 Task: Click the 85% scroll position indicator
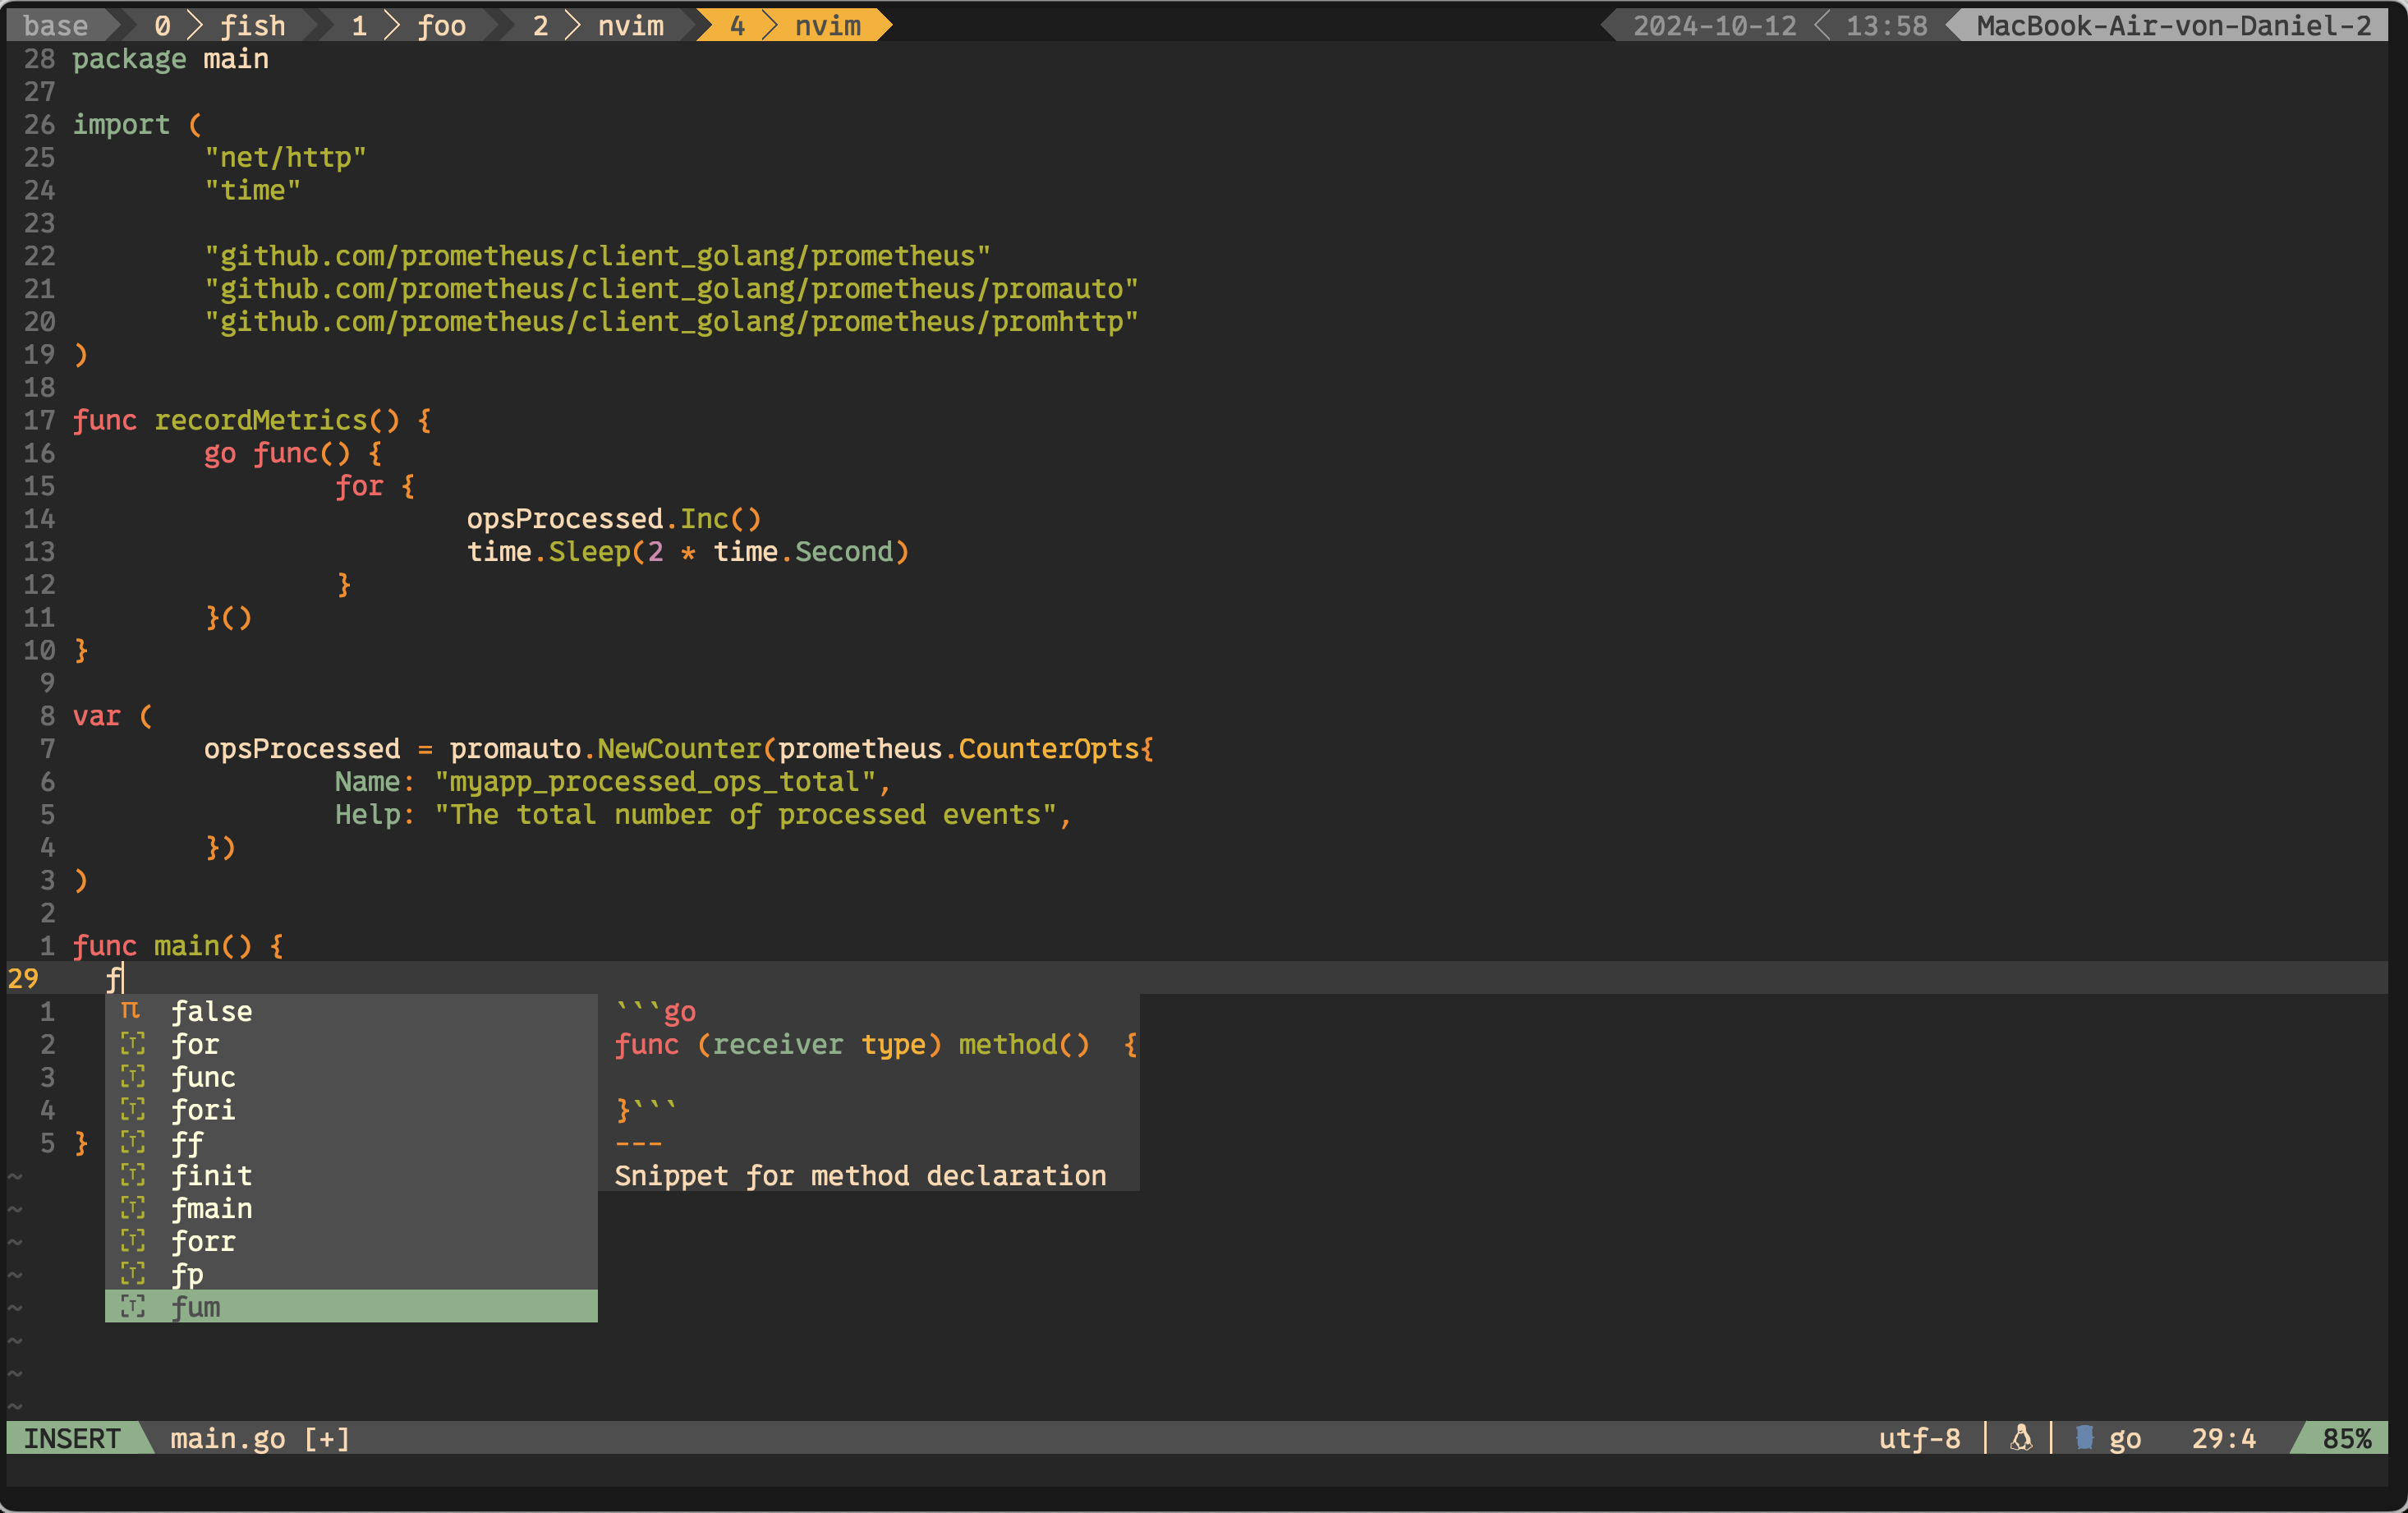(x=2346, y=1438)
